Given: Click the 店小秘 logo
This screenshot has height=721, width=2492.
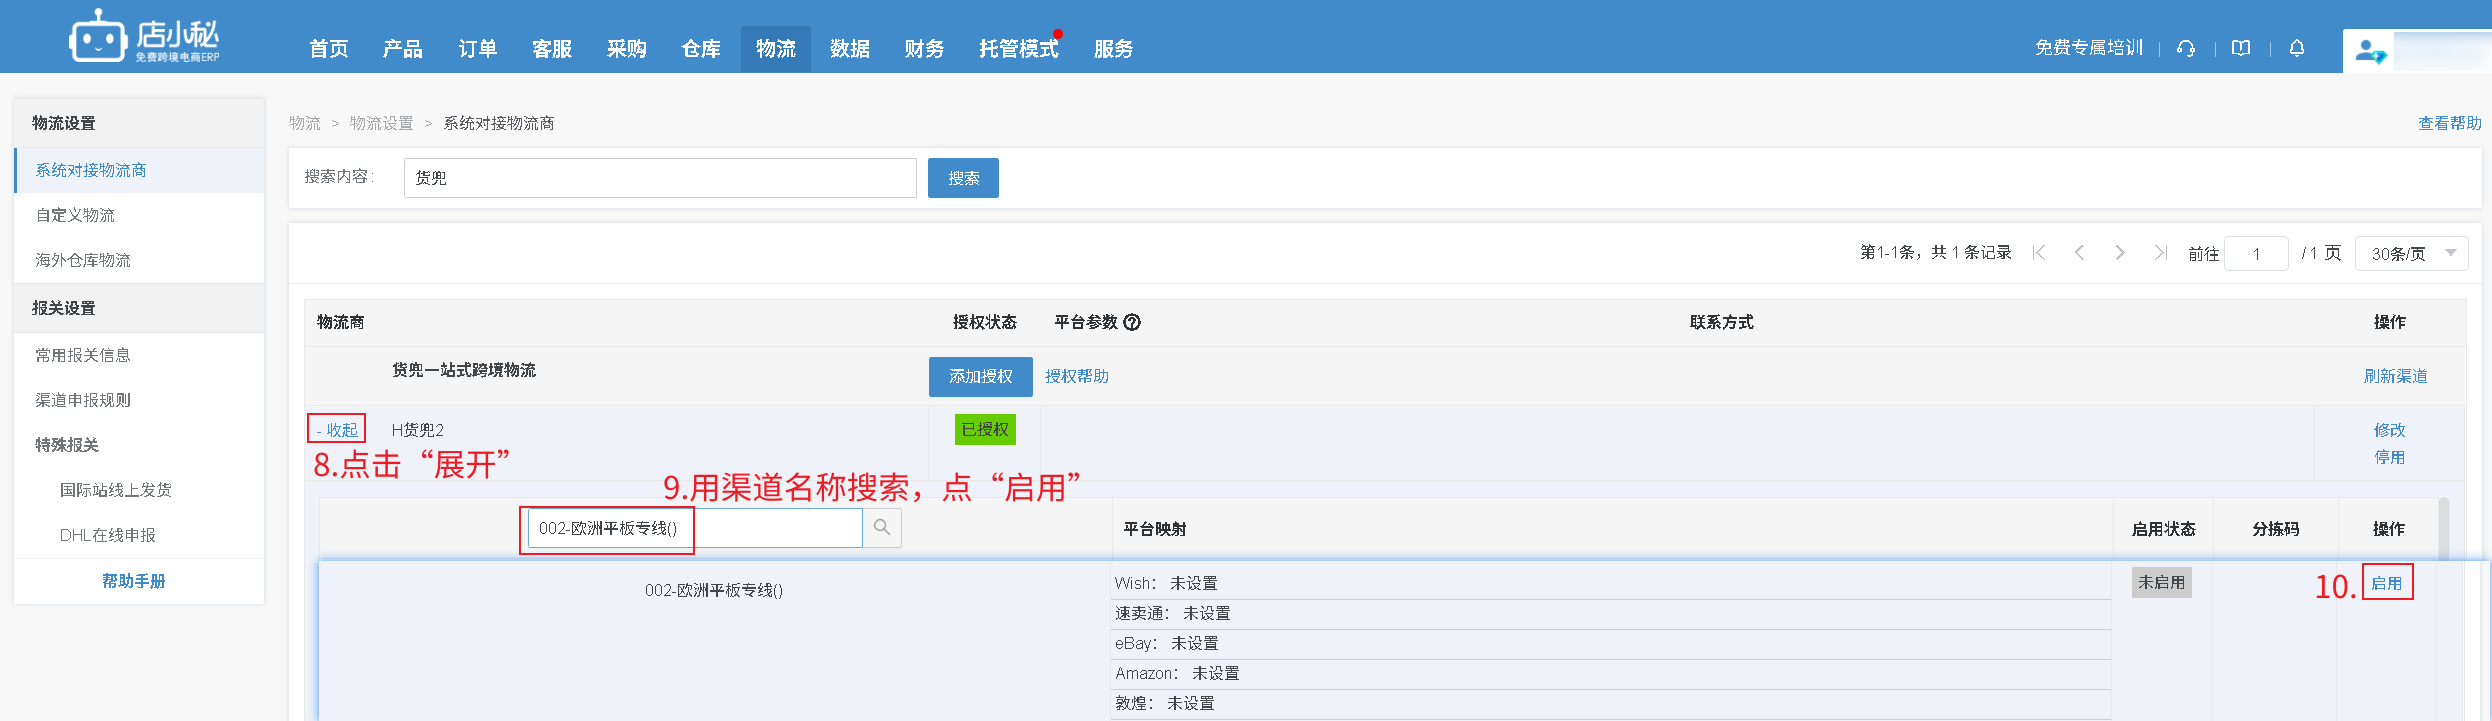Looking at the screenshot, I should (x=145, y=38).
